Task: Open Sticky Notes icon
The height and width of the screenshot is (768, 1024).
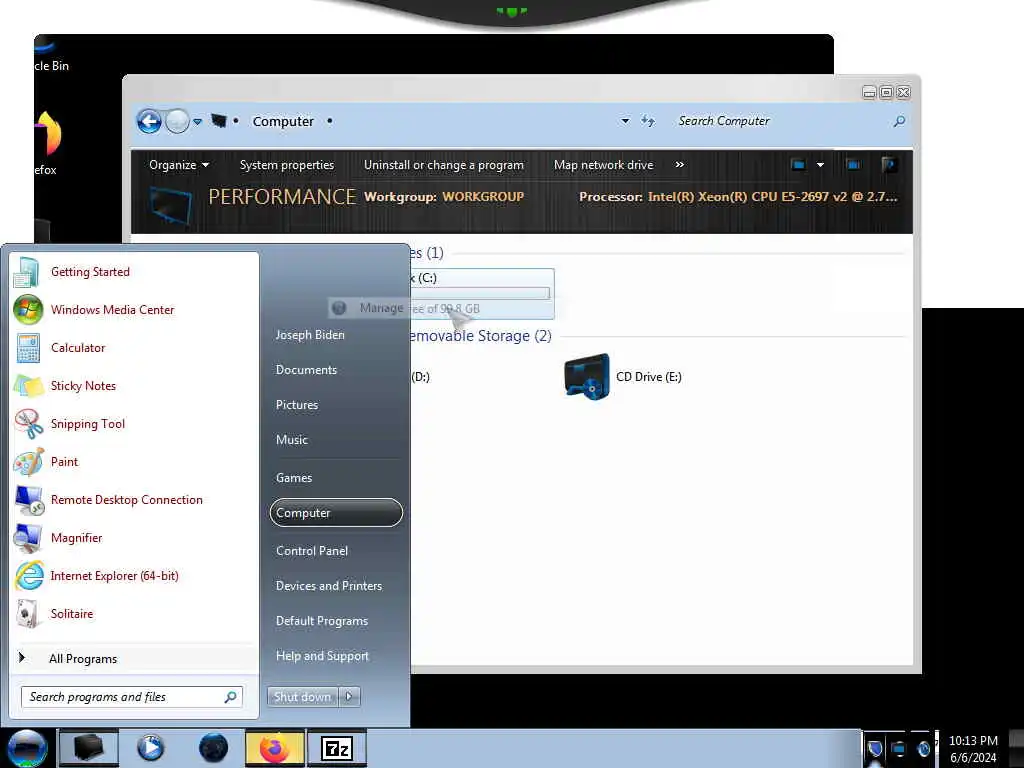Action: [x=28, y=385]
